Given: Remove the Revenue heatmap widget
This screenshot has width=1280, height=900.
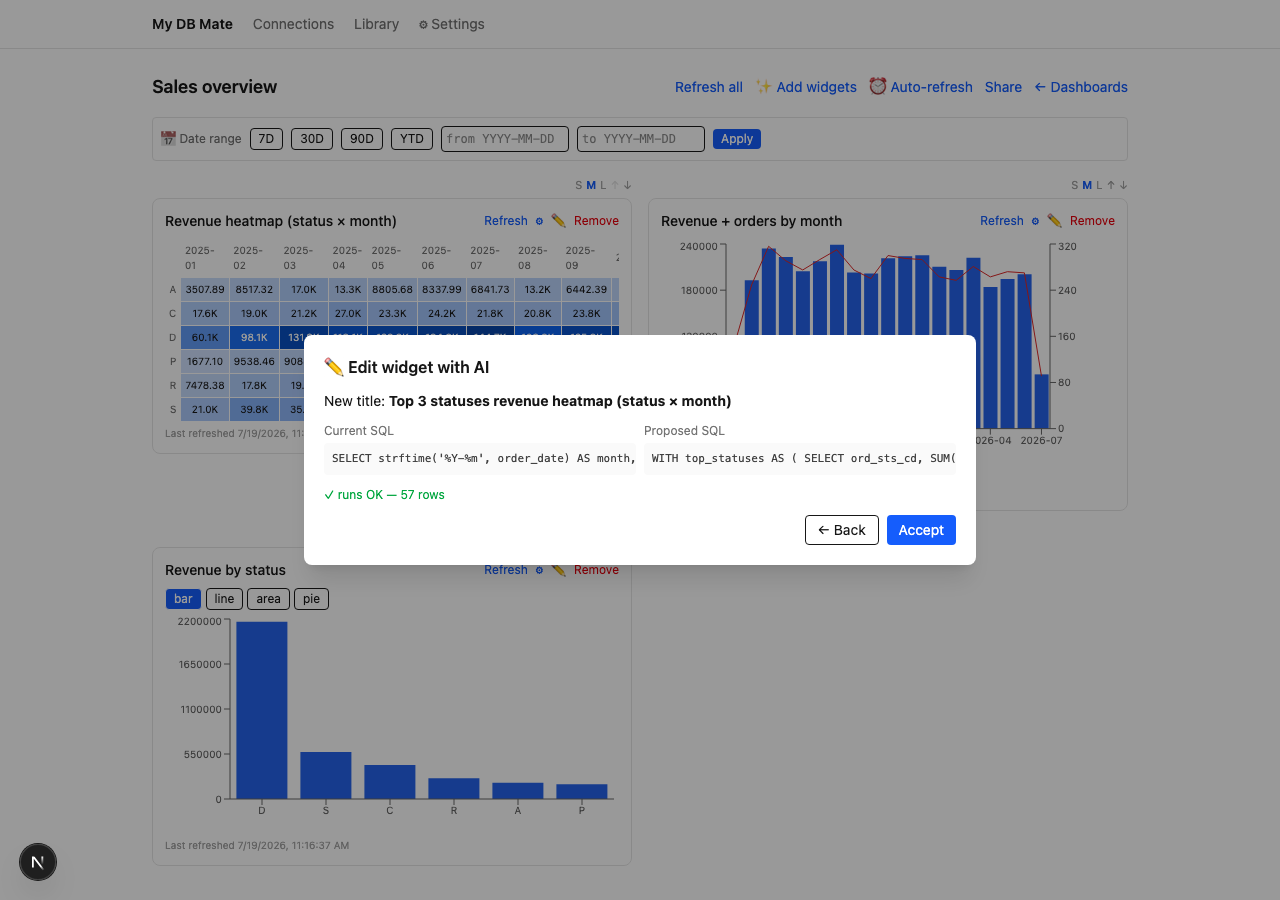Looking at the screenshot, I should (x=596, y=221).
